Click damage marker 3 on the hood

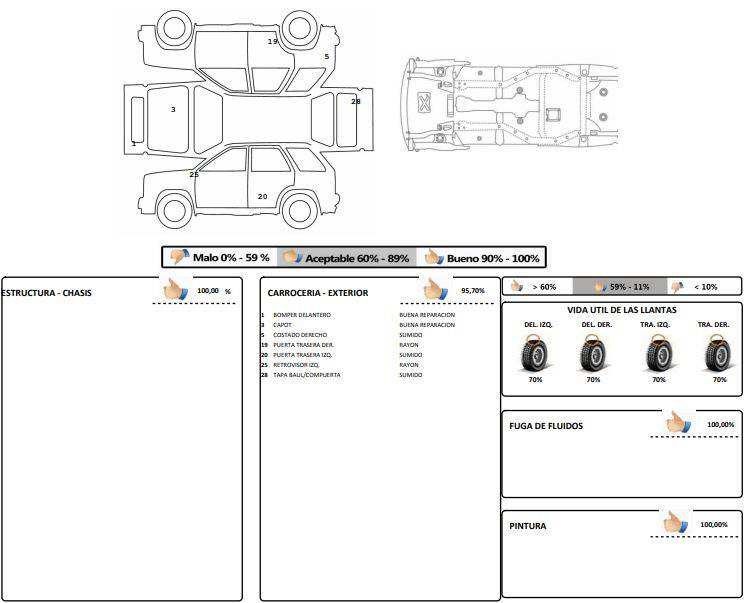[173, 109]
